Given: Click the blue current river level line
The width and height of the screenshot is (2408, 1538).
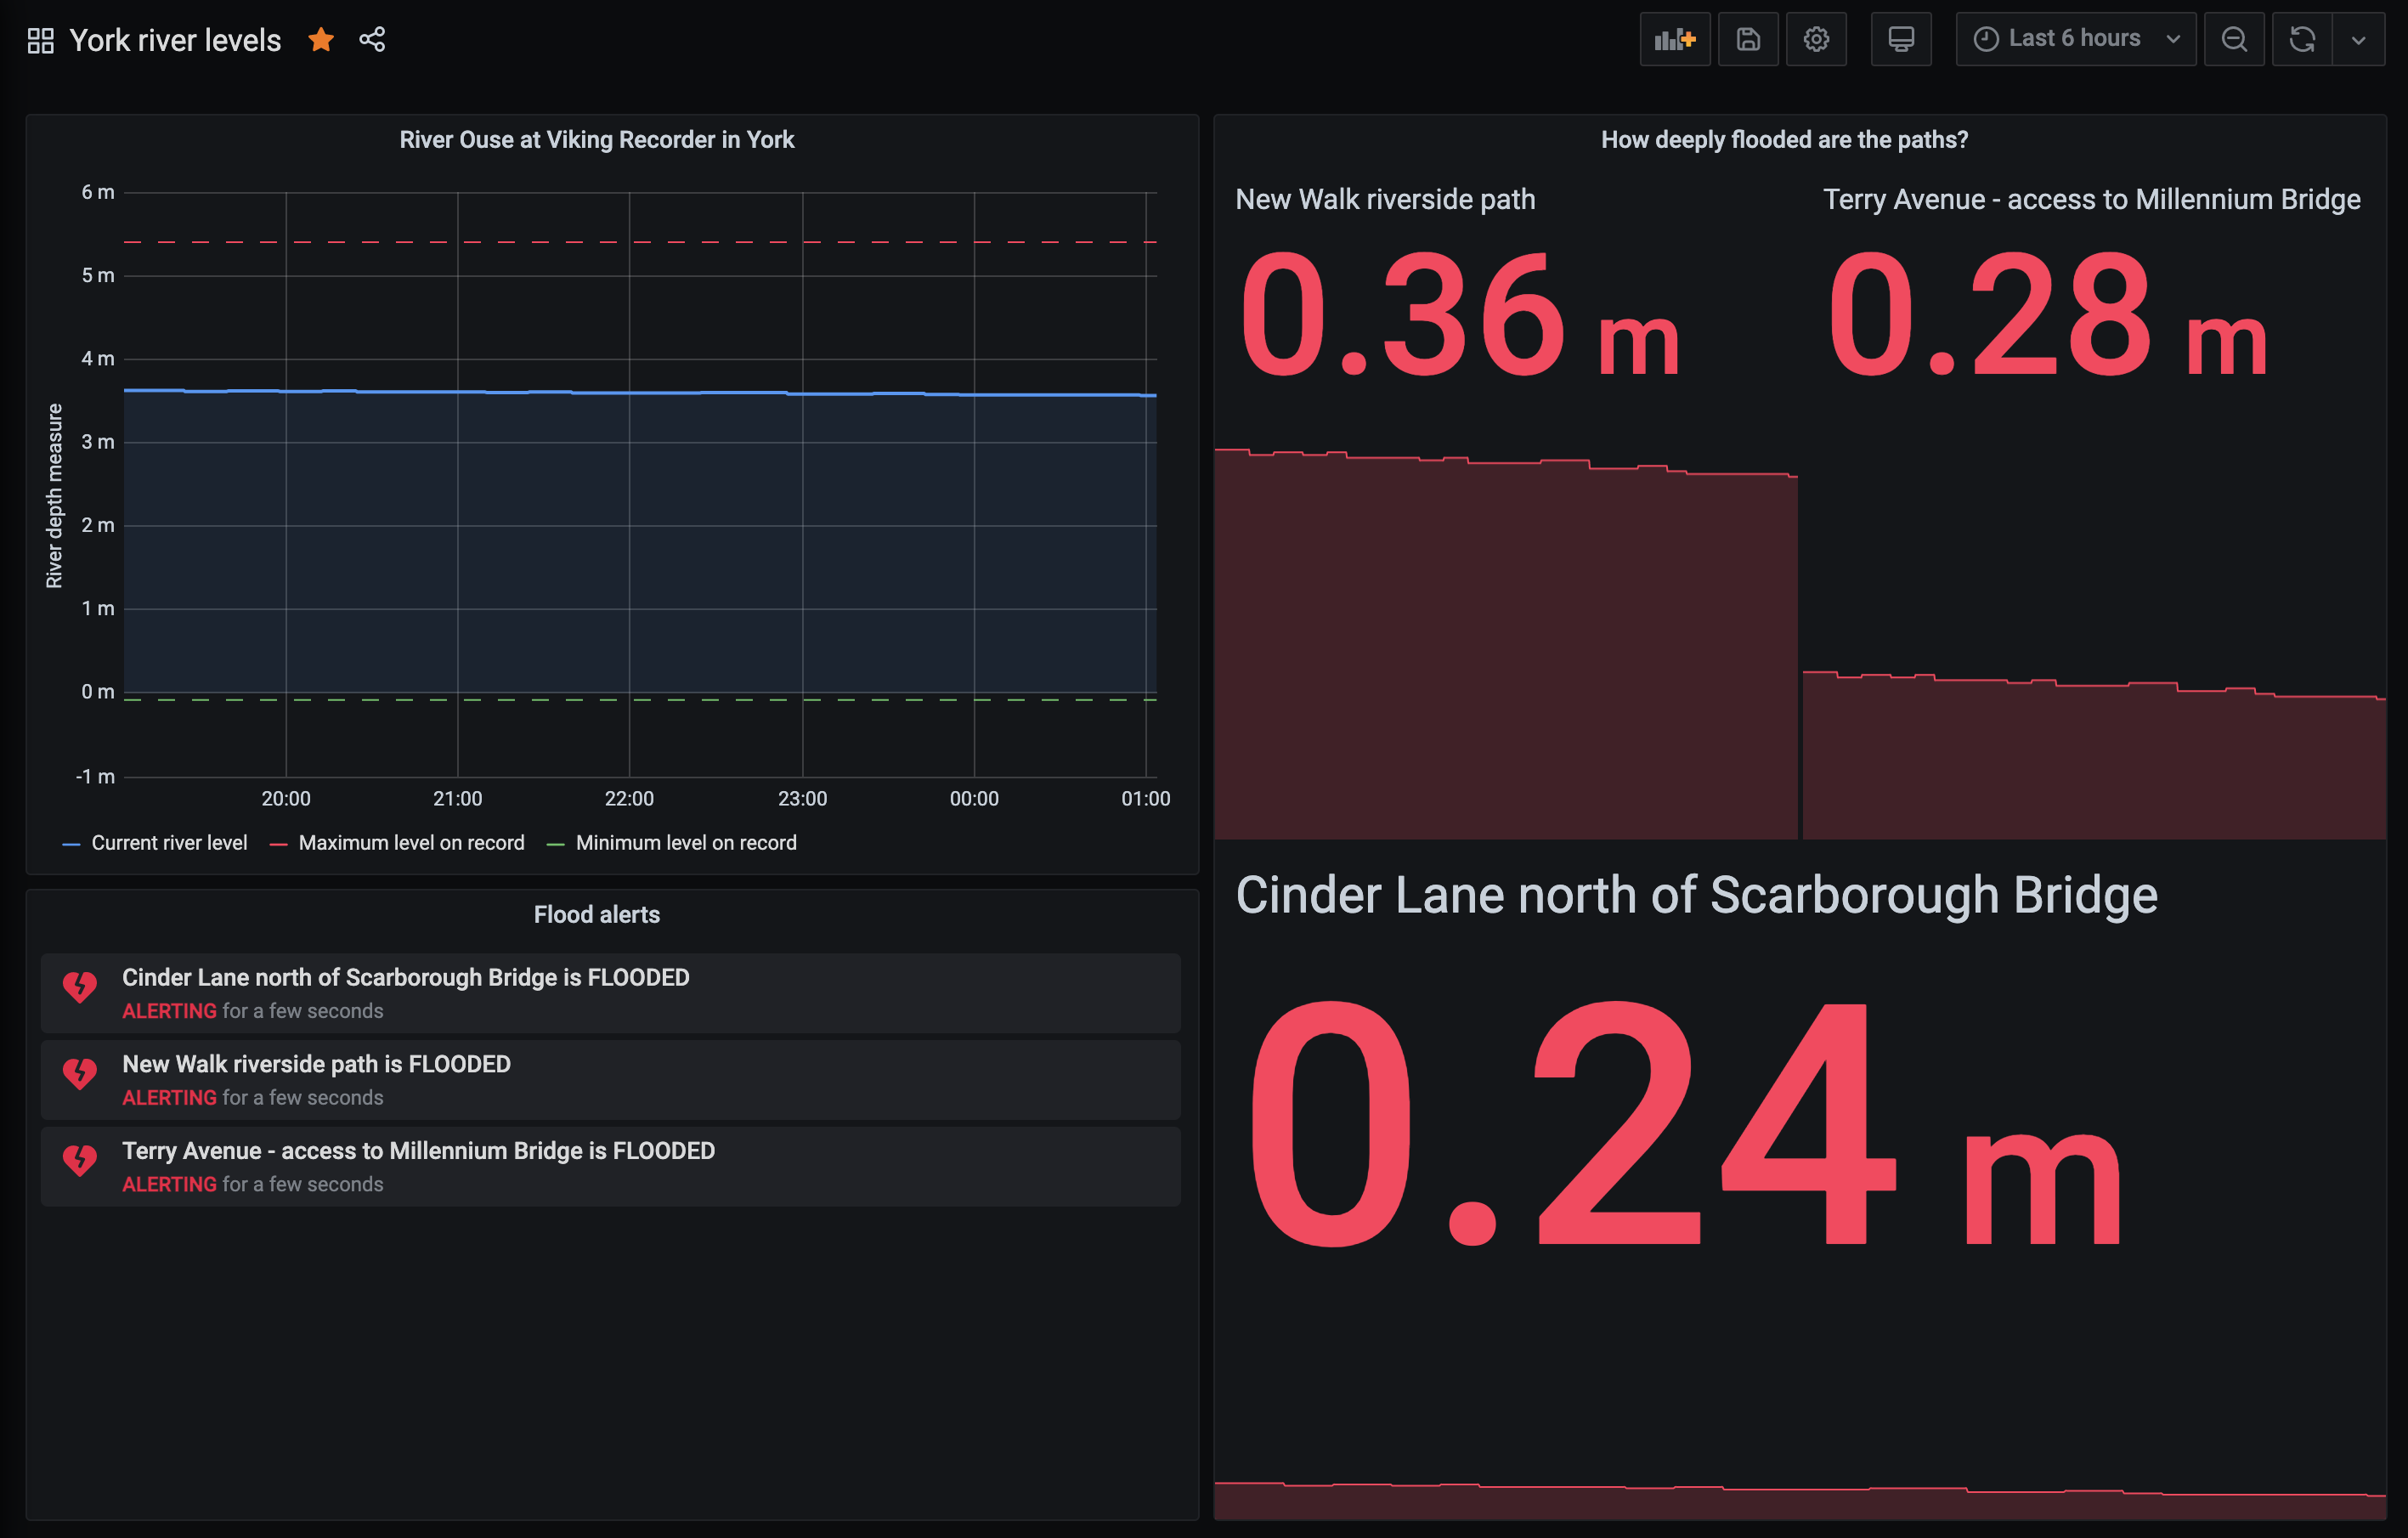Looking at the screenshot, I should (640, 392).
